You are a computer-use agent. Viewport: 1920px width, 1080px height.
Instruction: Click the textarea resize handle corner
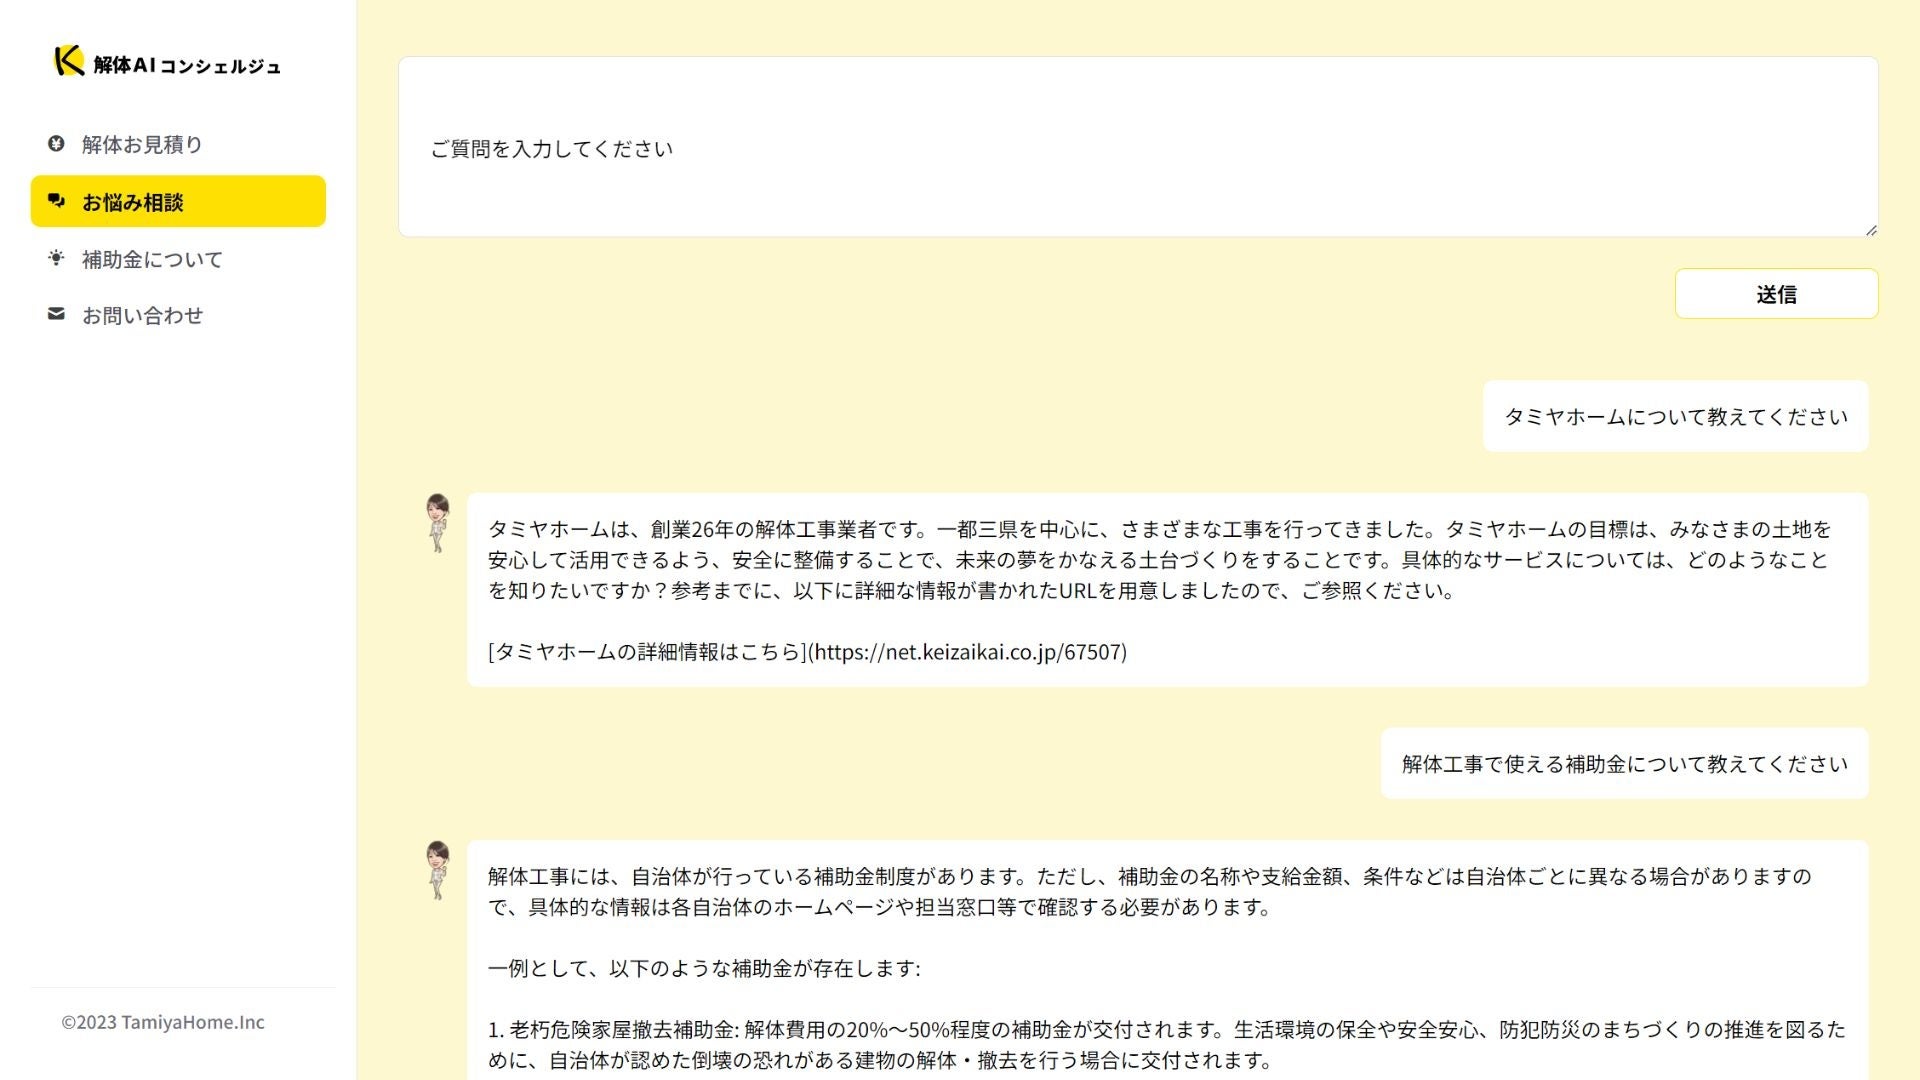(x=1871, y=230)
